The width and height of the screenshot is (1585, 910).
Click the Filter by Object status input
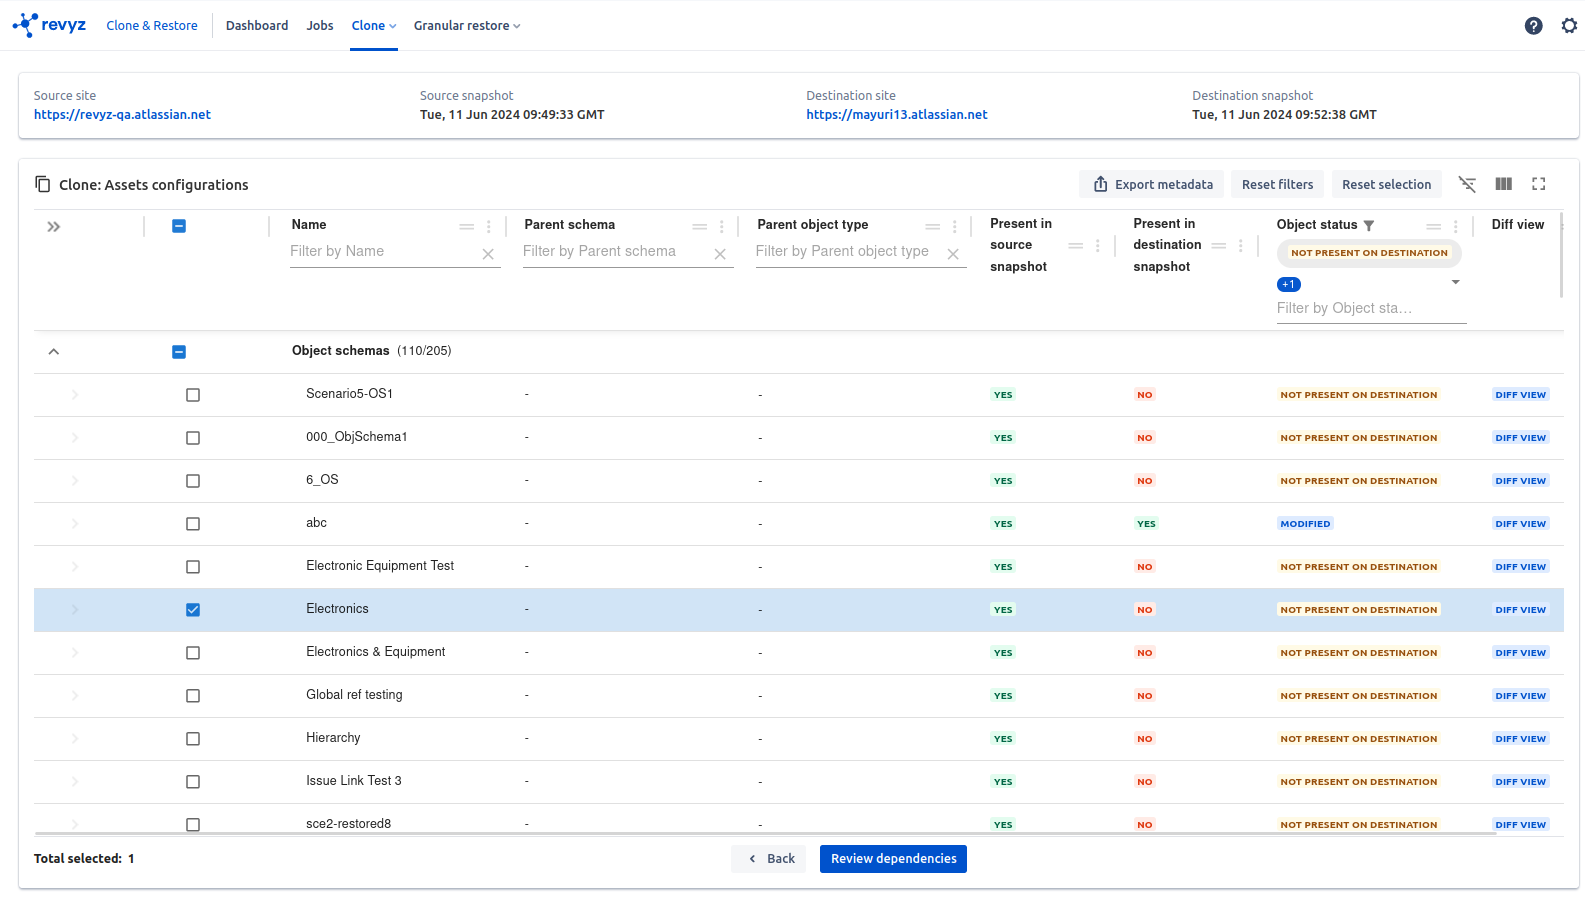pos(1371,309)
